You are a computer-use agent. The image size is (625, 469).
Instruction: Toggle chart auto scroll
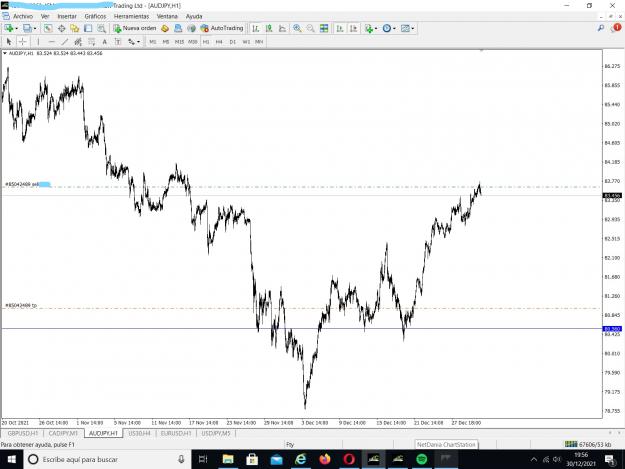(340, 28)
